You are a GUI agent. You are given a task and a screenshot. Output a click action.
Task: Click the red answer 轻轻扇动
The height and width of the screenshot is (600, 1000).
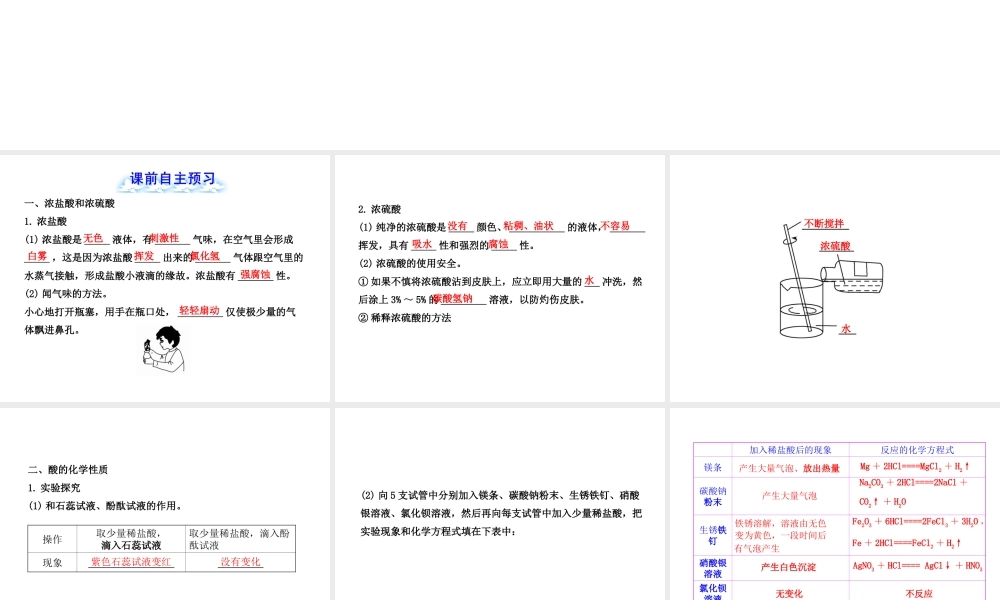click(x=200, y=311)
